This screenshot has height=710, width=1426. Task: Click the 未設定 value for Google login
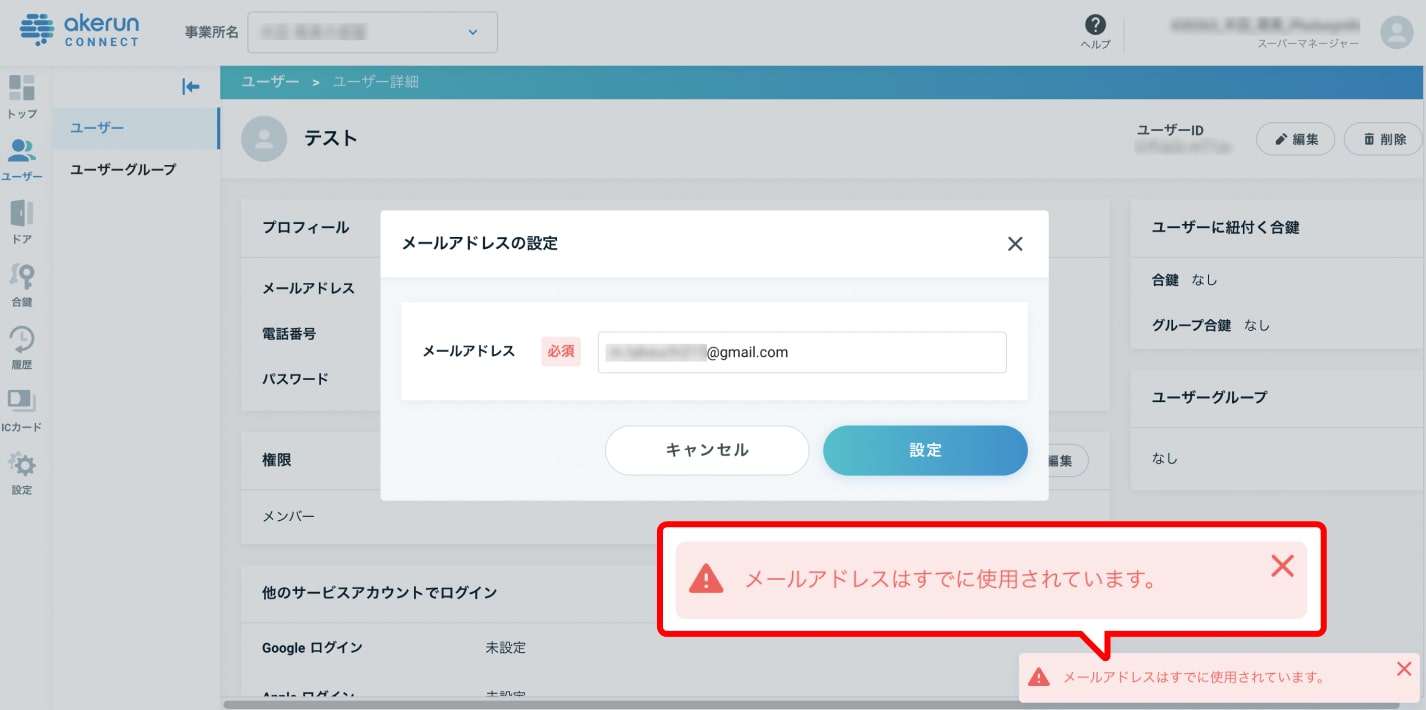coord(505,647)
